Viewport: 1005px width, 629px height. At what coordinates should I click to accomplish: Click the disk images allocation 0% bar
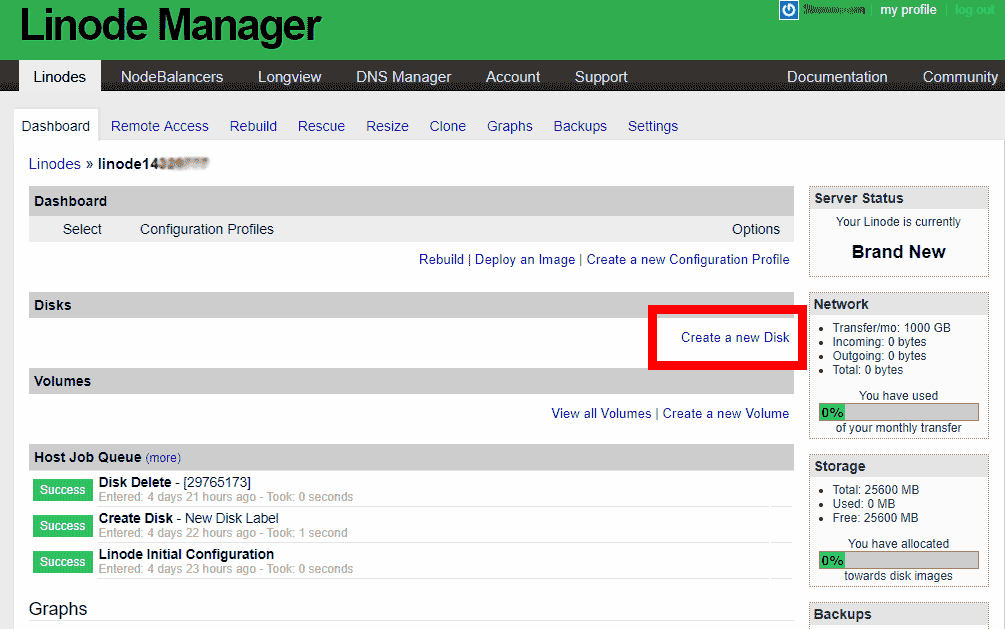(899, 560)
